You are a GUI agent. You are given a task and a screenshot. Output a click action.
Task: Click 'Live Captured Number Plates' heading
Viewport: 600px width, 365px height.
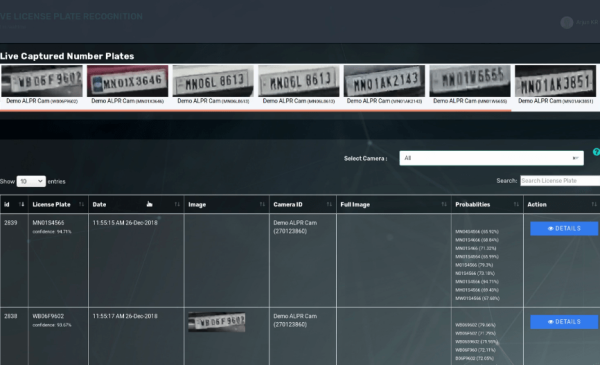[67, 56]
